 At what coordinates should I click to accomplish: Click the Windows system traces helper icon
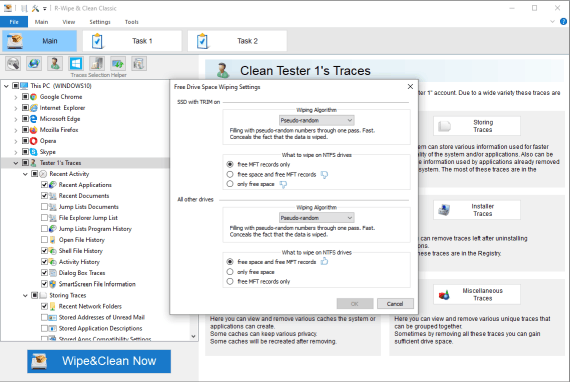pyautogui.click(x=76, y=64)
